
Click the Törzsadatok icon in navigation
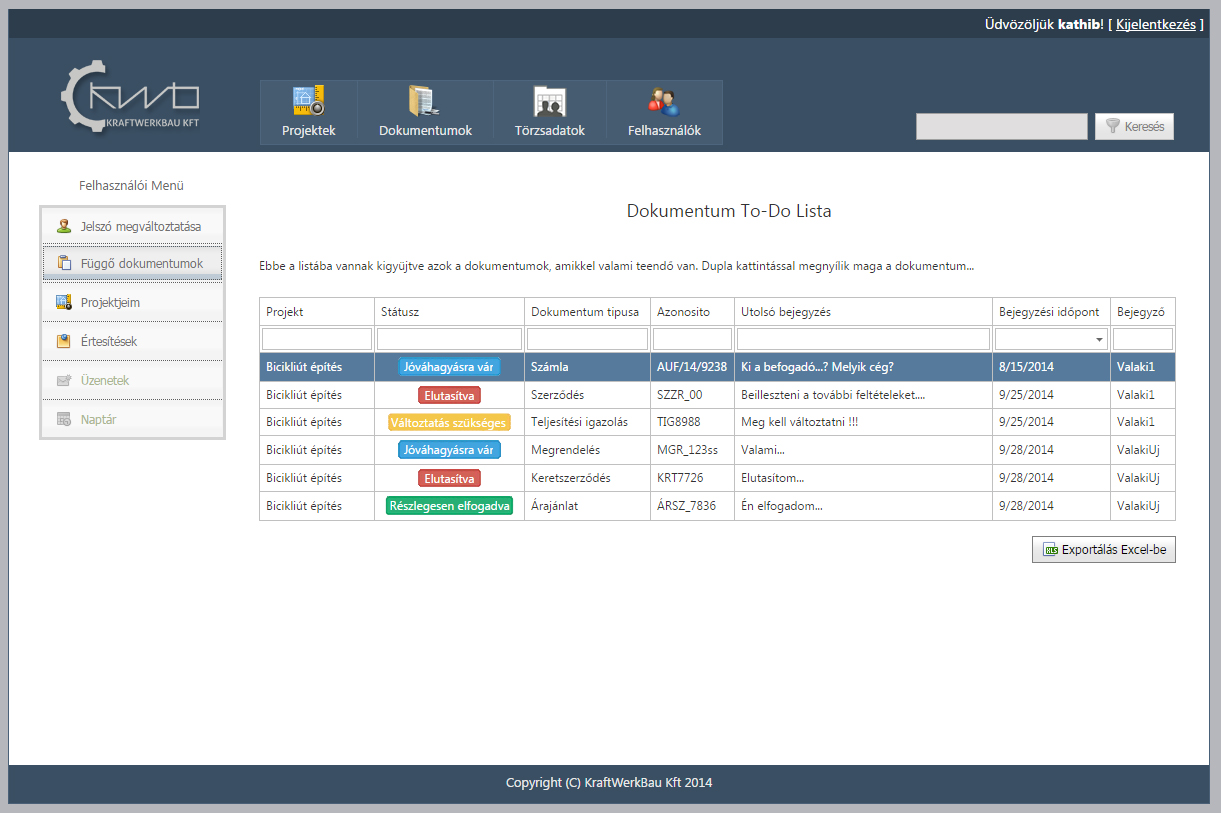(549, 102)
